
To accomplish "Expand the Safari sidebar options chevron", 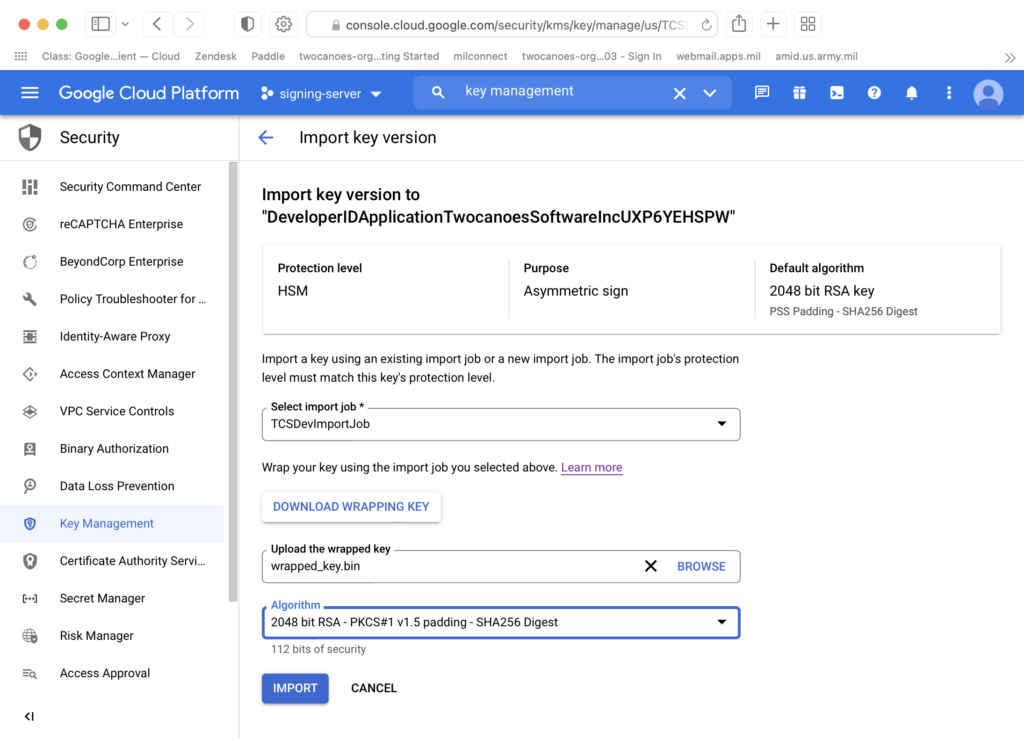I will coord(125,24).
